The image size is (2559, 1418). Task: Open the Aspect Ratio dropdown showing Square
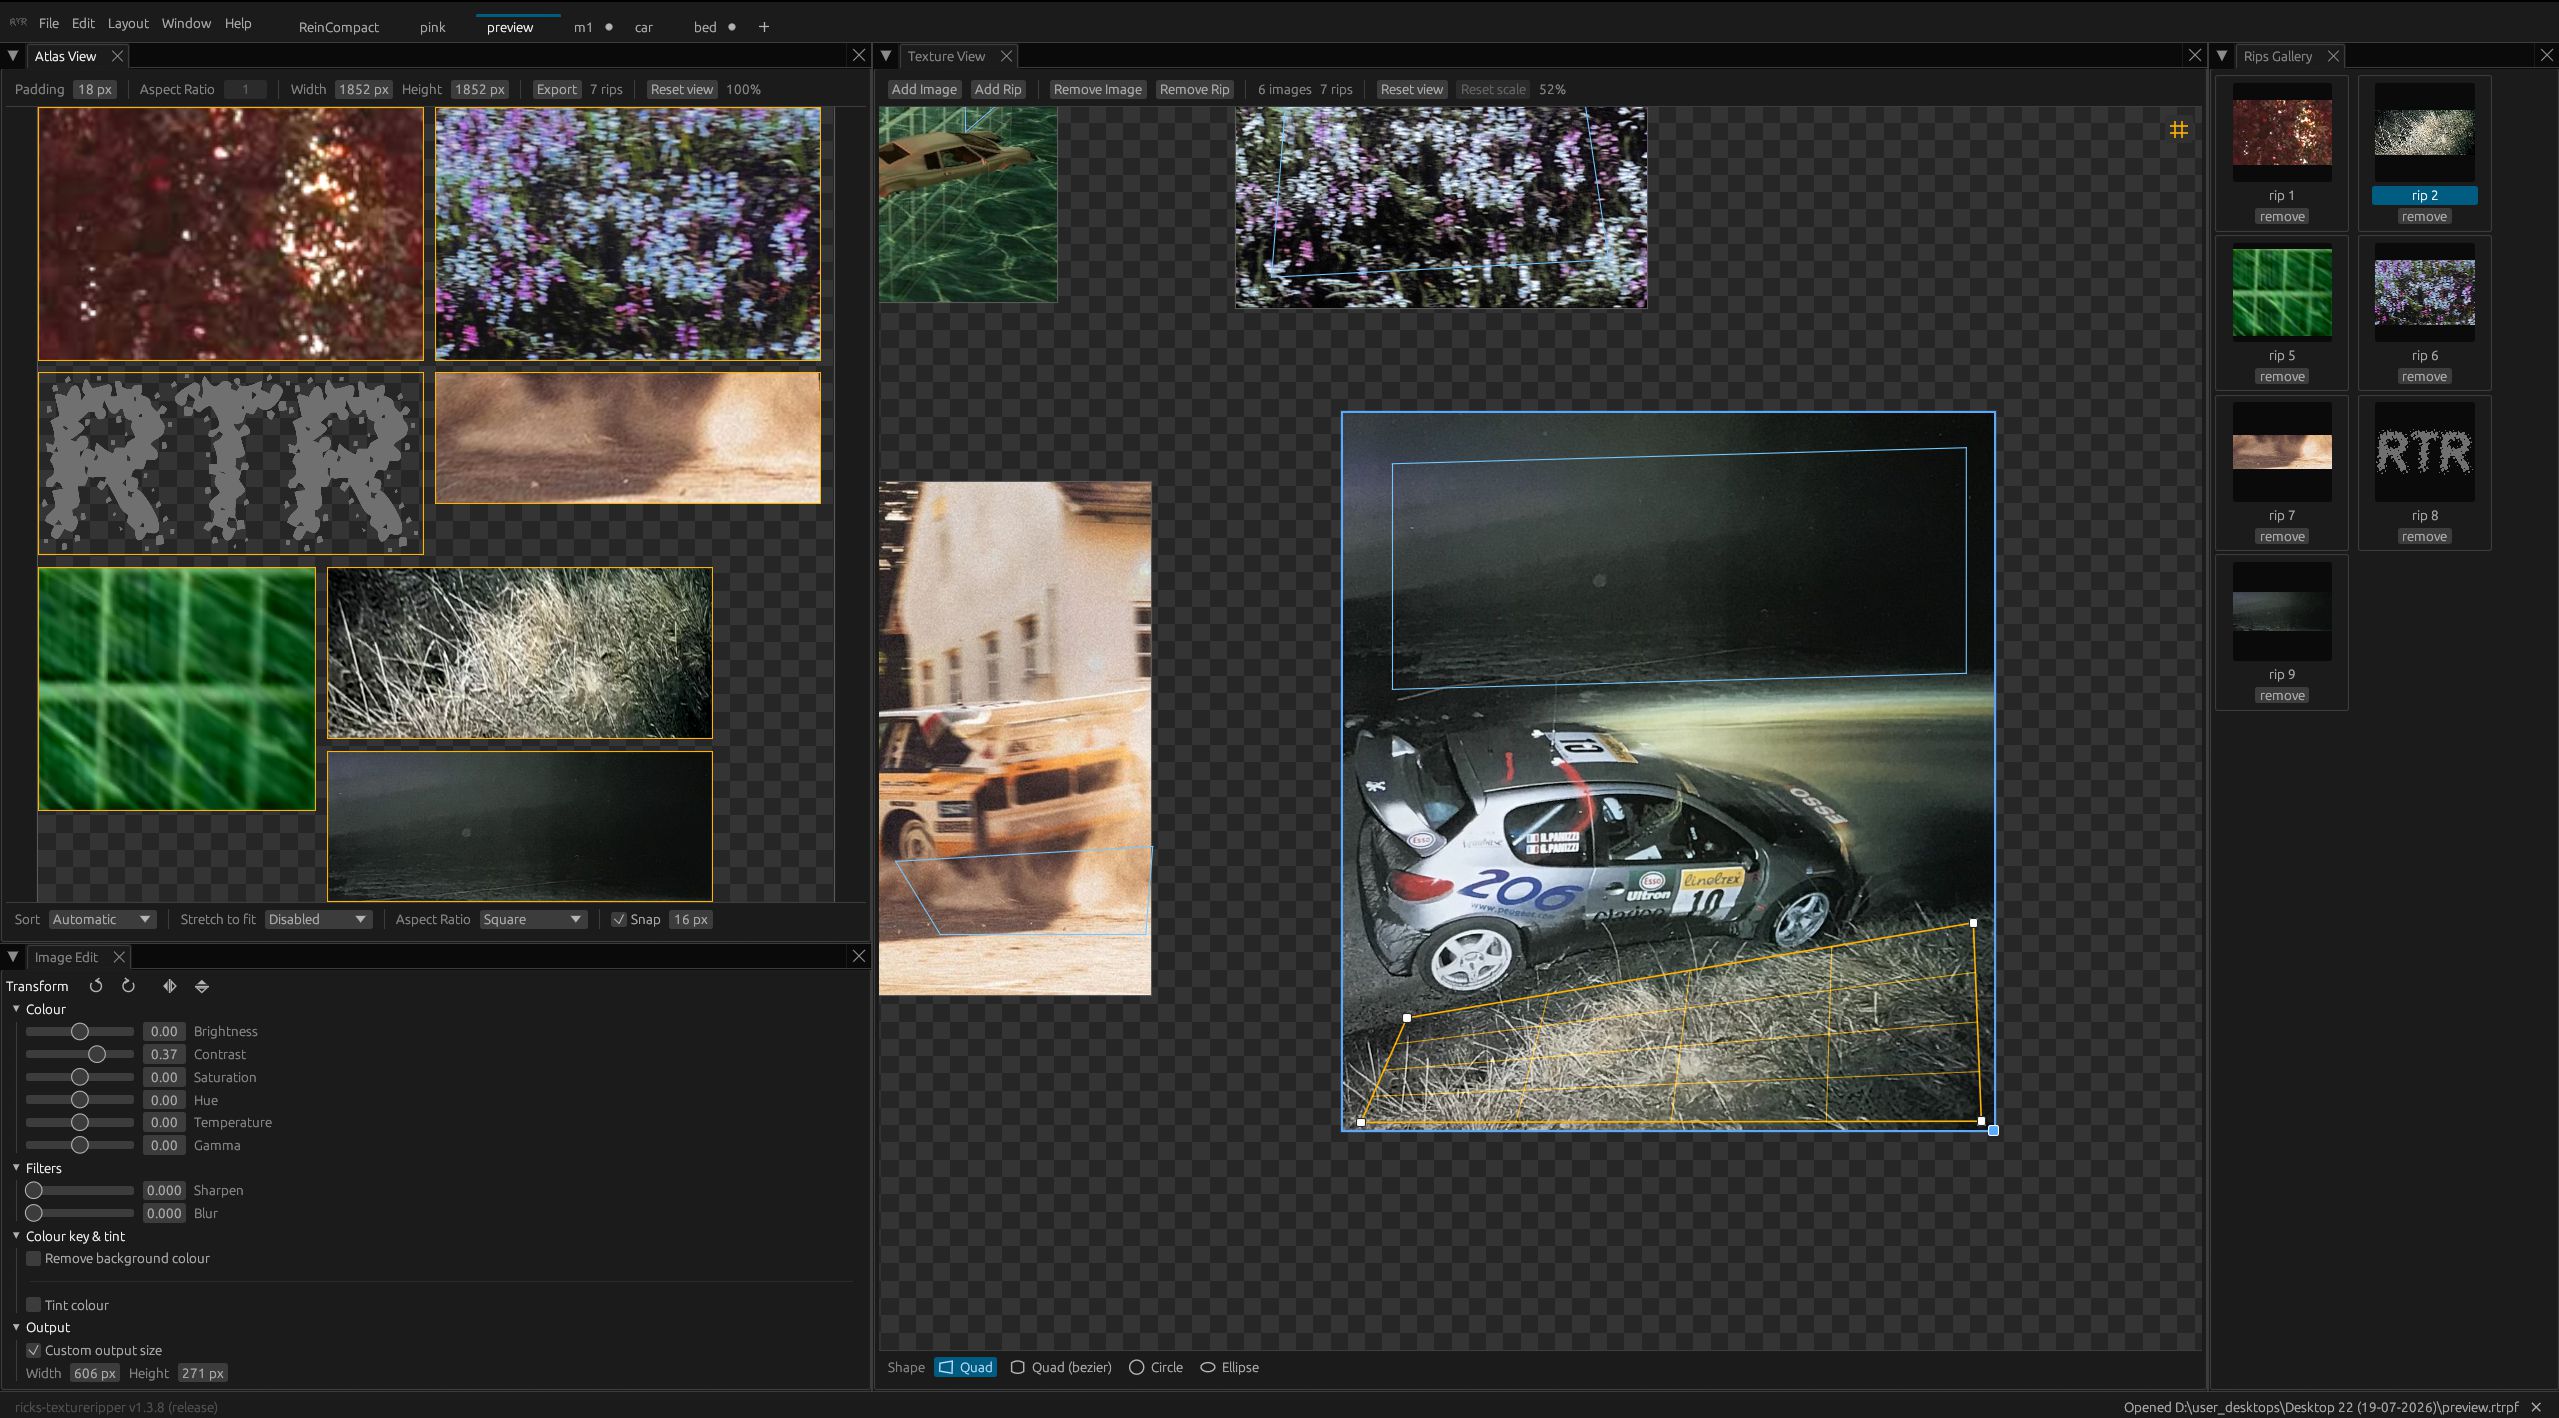tap(533, 919)
